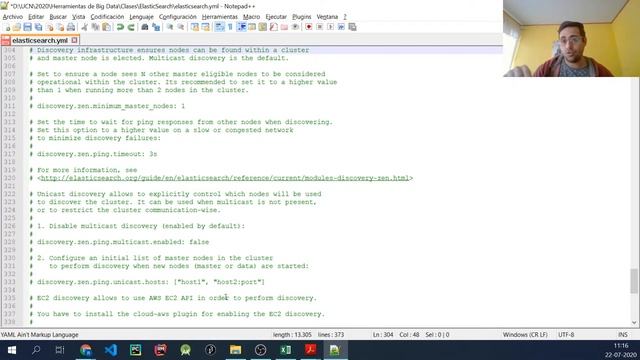This screenshot has width=640, height=360.
Task: Click the Zoom In toolbar icon
Action: (170, 27)
